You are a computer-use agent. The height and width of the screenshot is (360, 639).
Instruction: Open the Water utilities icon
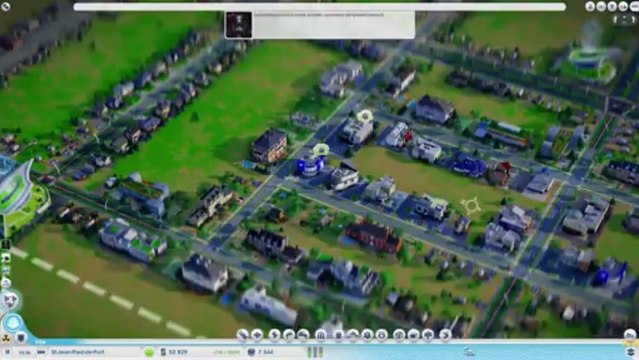289,335
